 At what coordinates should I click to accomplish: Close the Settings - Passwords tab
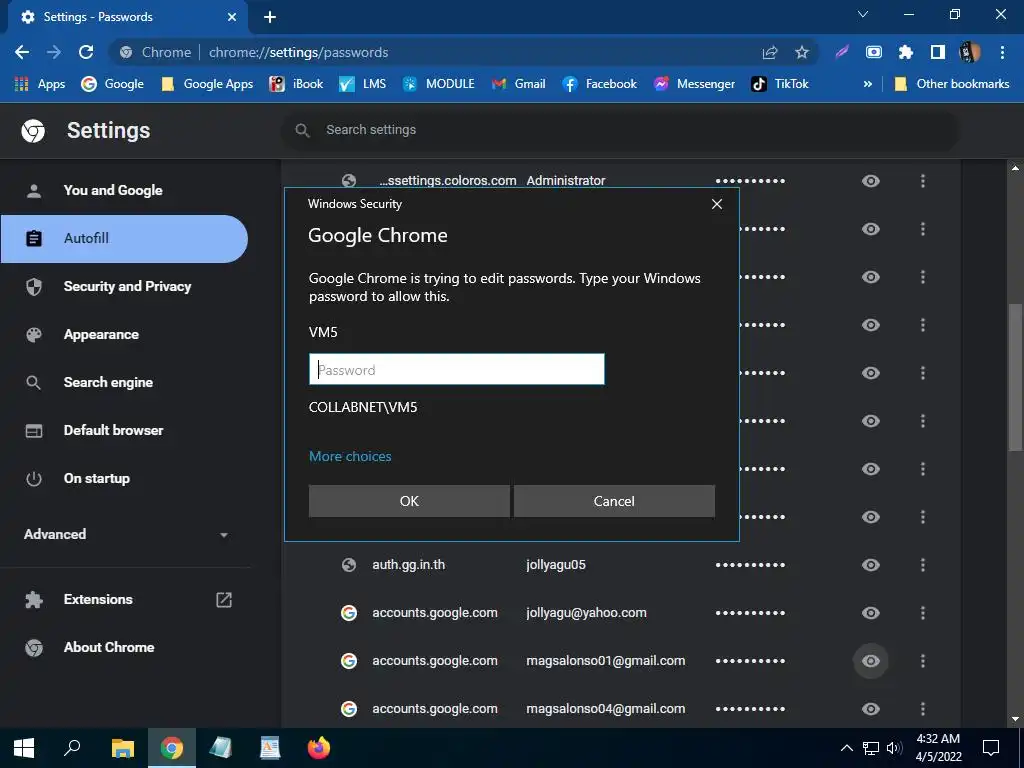click(x=232, y=17)
